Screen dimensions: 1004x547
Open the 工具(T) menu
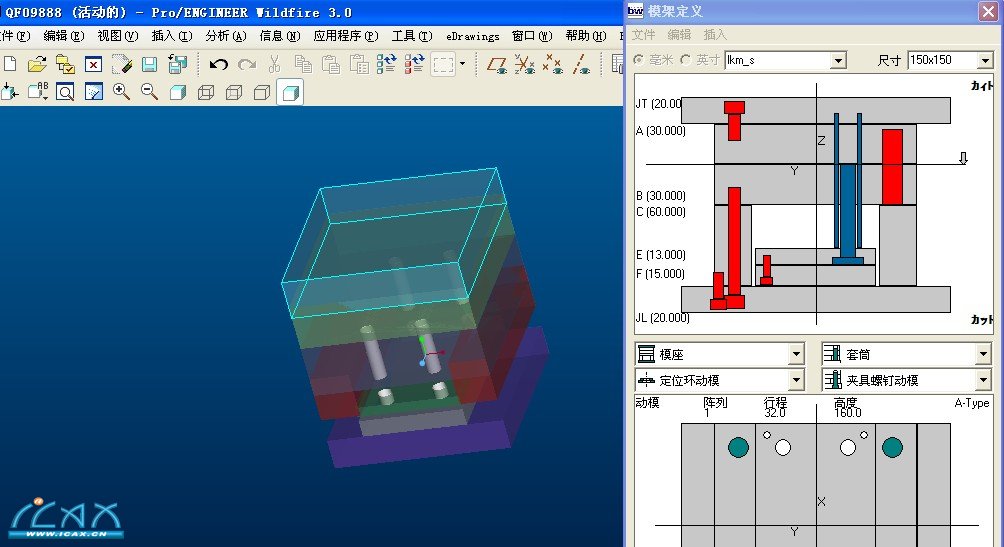[x=412, y=36]
